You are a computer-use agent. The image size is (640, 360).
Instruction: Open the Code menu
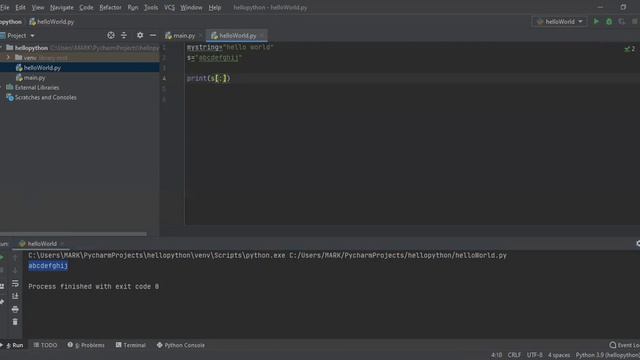[86, 7]
